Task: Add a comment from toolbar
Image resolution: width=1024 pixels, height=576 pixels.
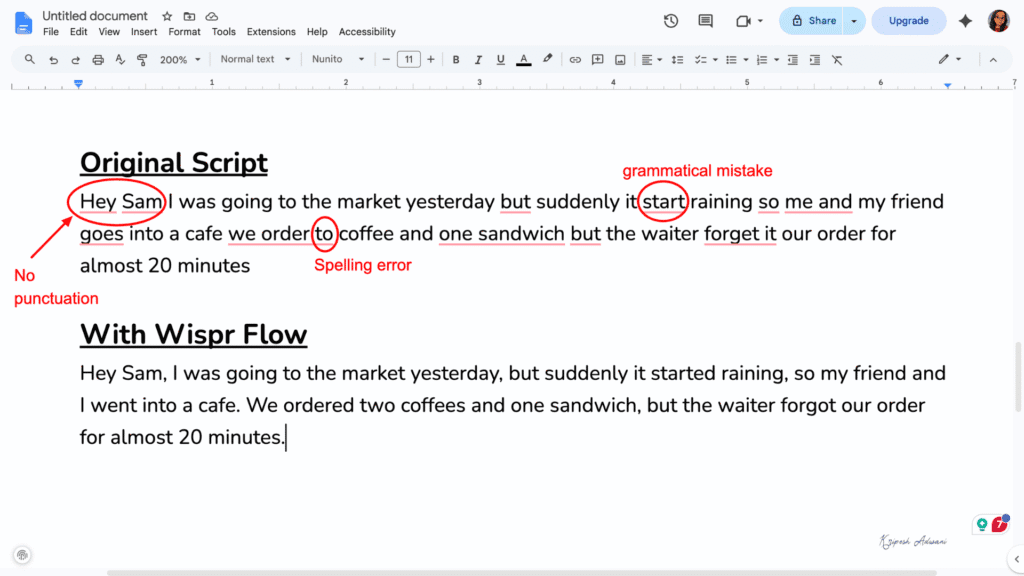Action: (x=597, y=60)
